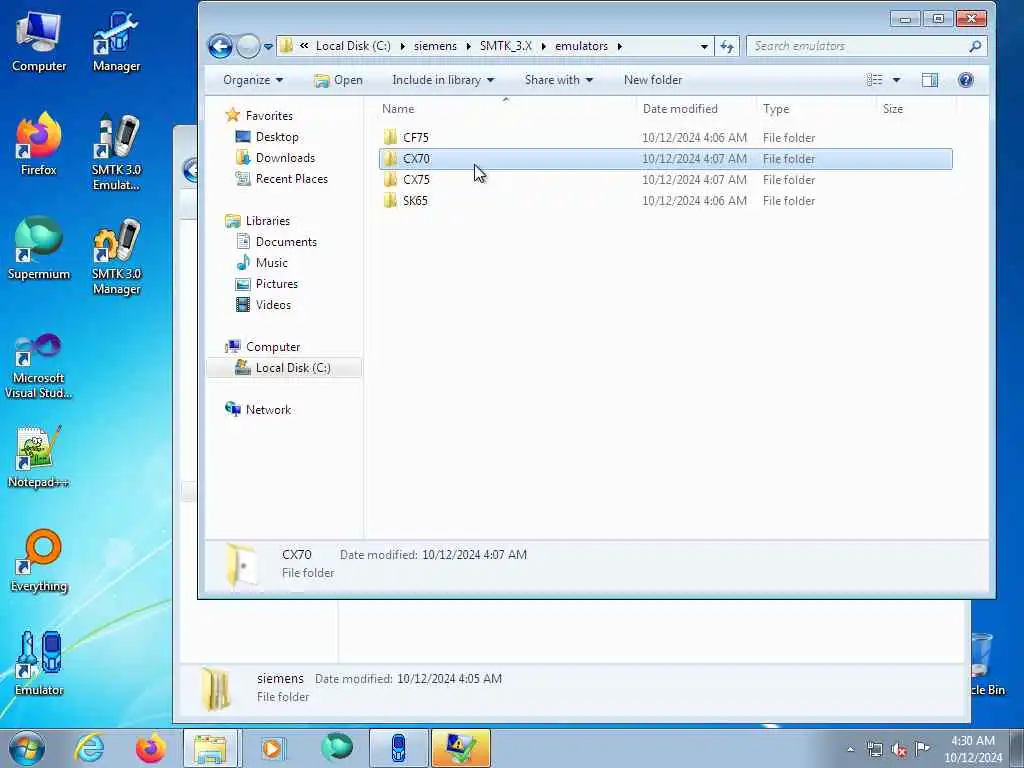
Task: Open Microsoft Visual Studio desktop shortcut
Action: [39, 366]
